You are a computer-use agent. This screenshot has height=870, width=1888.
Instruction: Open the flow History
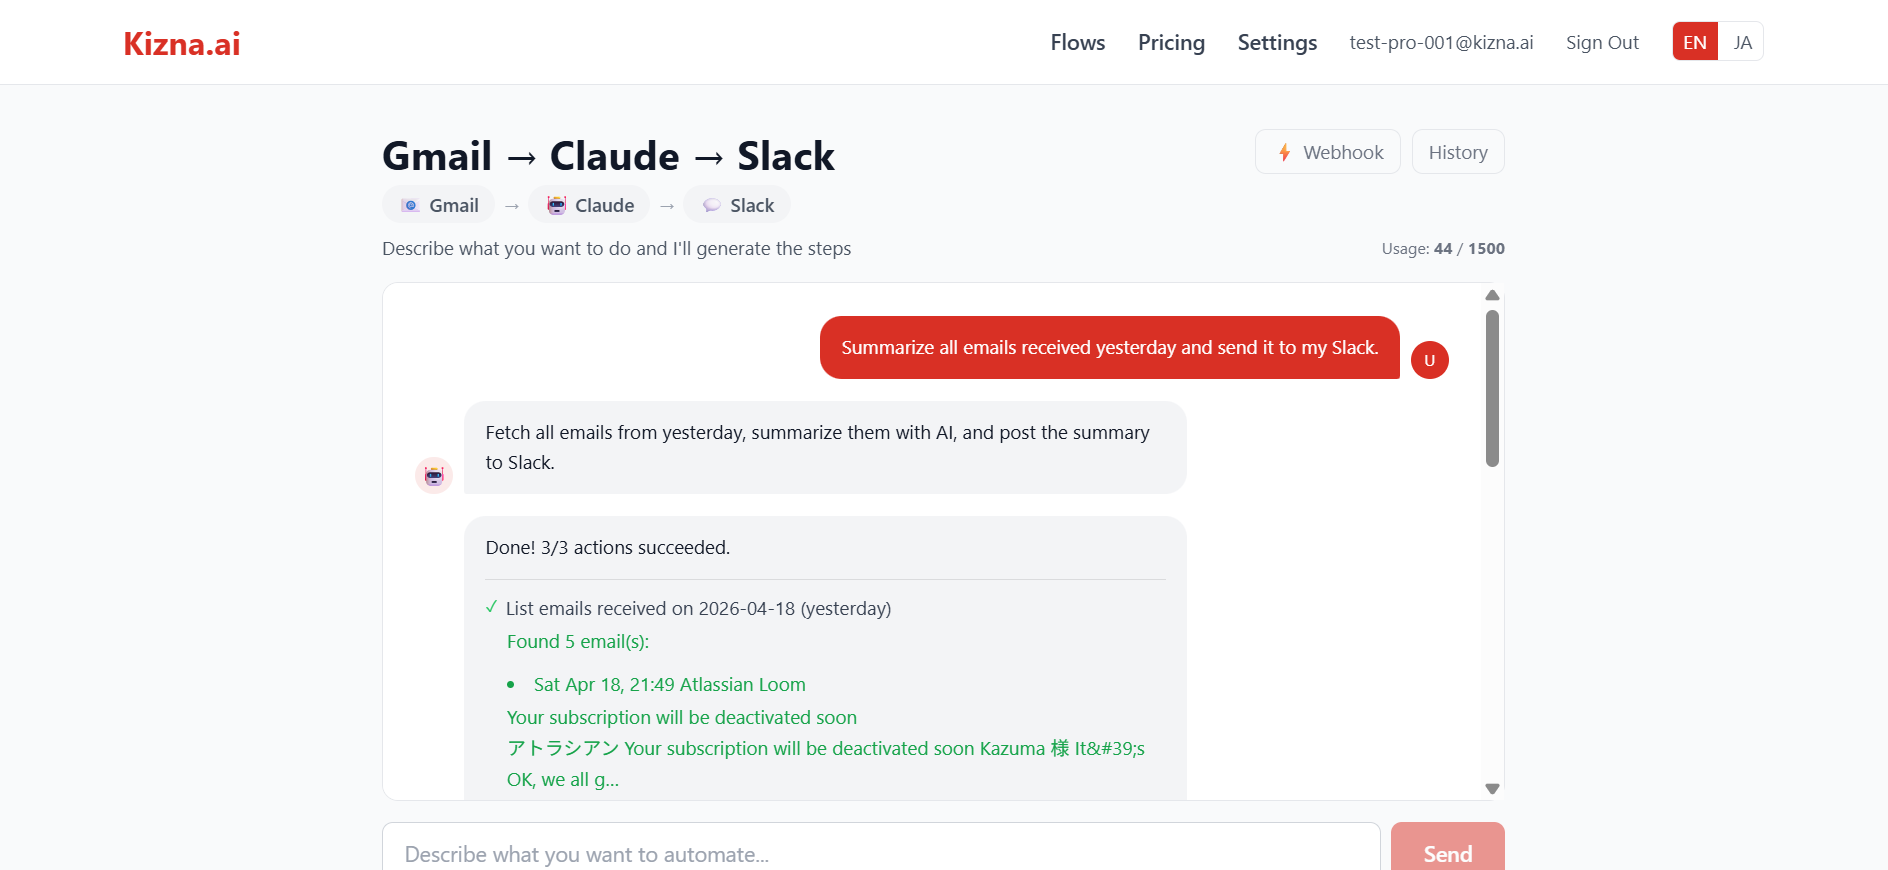1458,152
